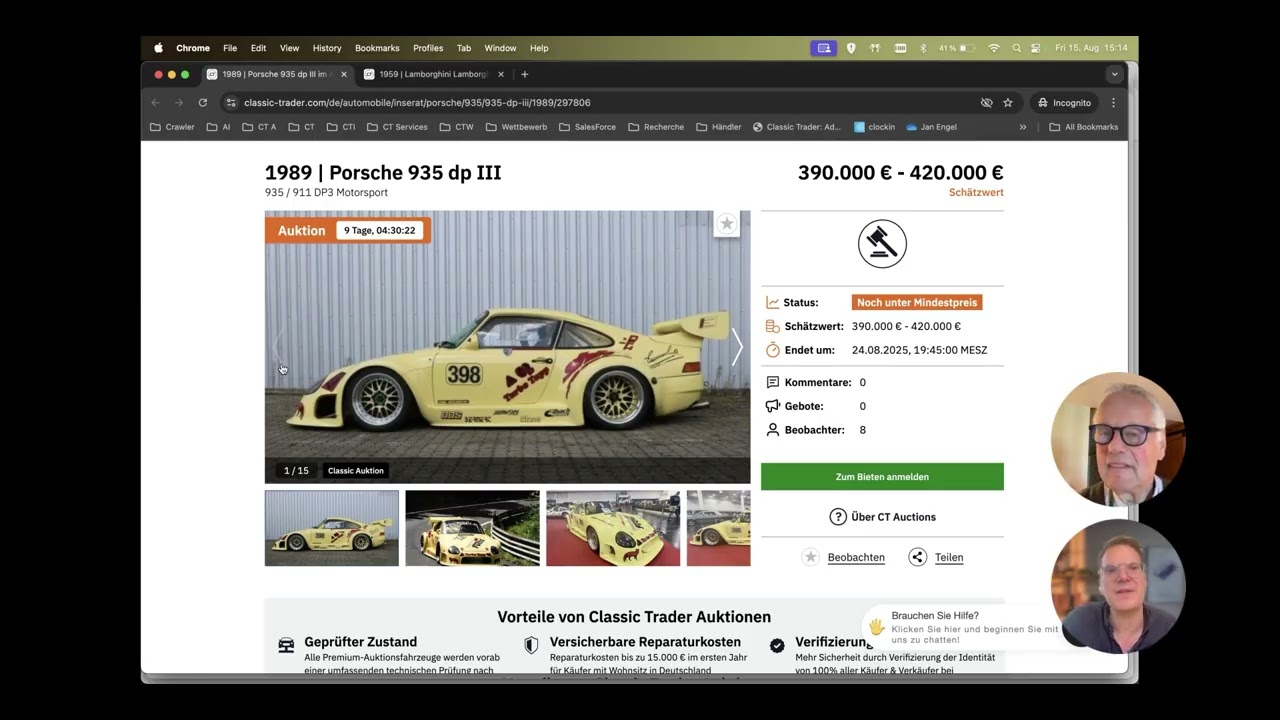The height and width of the screenshot is (720, 1280).
Task: Go forward one page
Action: tap(179, 102)
